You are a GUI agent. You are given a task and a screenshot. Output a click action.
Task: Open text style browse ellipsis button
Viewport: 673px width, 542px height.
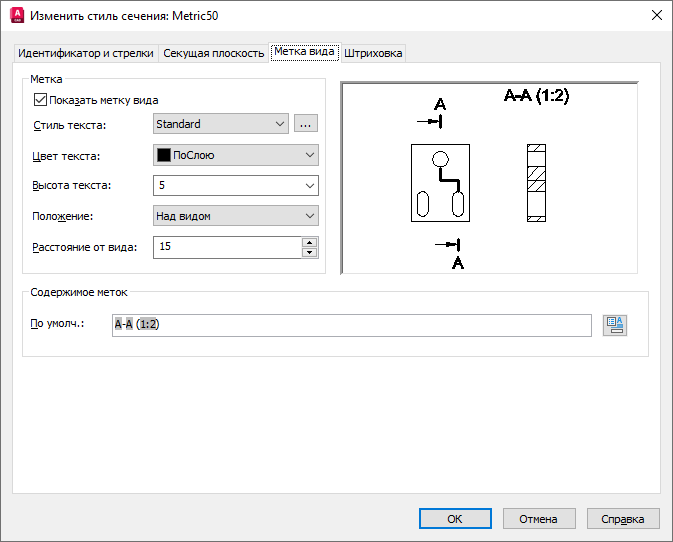point(306,124)
